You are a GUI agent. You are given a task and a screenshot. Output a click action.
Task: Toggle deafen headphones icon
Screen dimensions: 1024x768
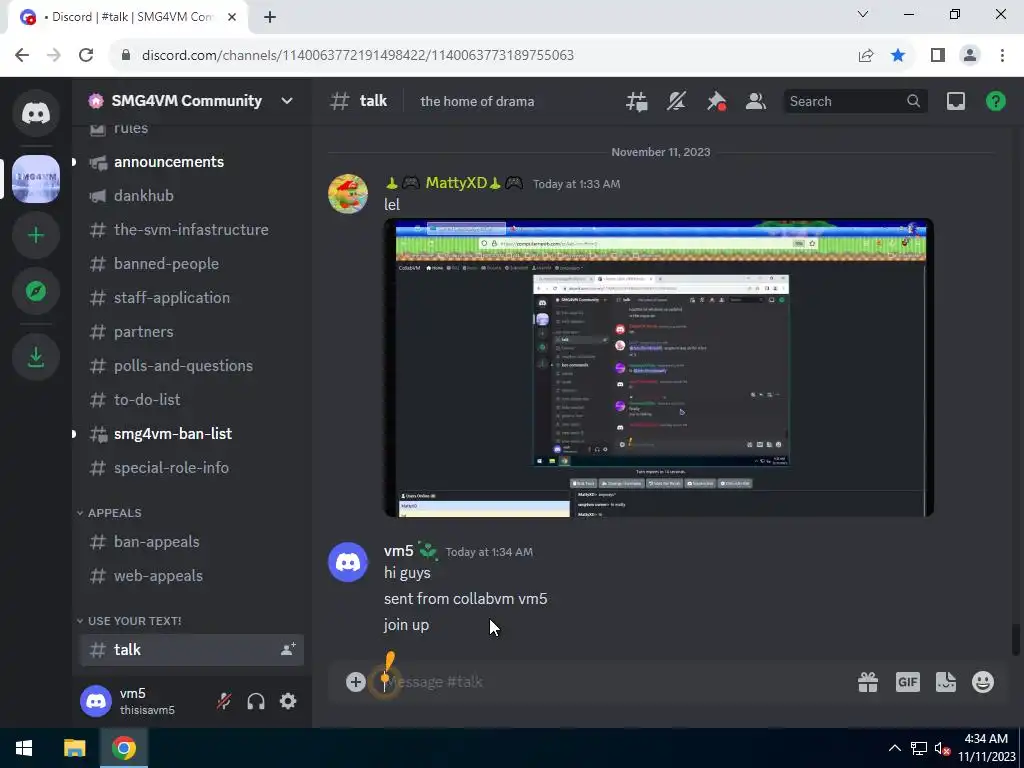256,701
